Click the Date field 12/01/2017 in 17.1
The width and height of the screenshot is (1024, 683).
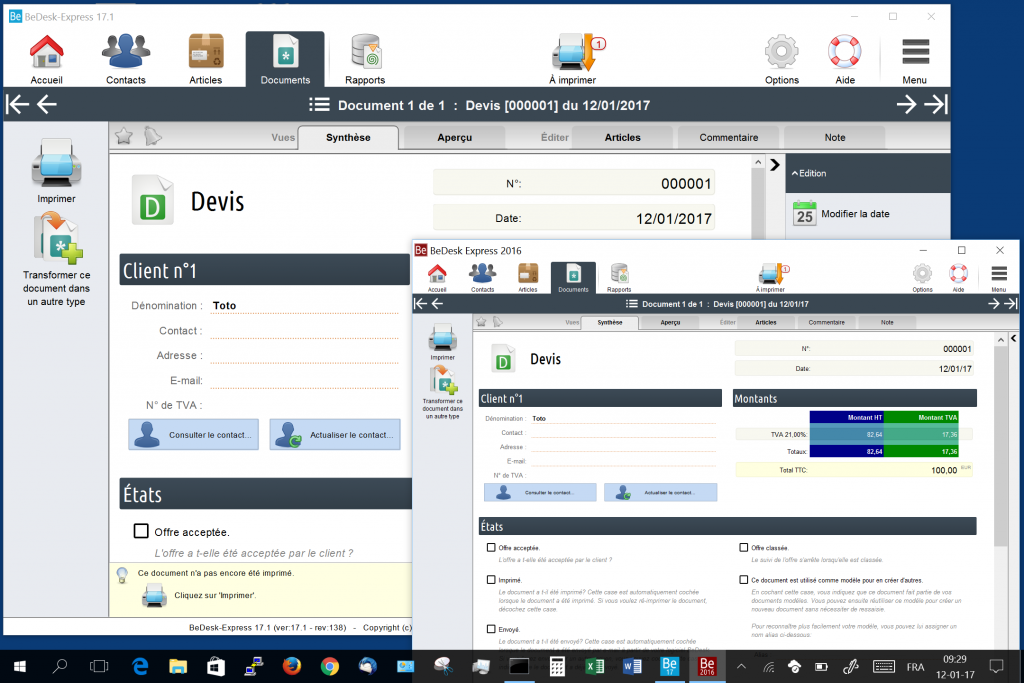pos(574,218)
